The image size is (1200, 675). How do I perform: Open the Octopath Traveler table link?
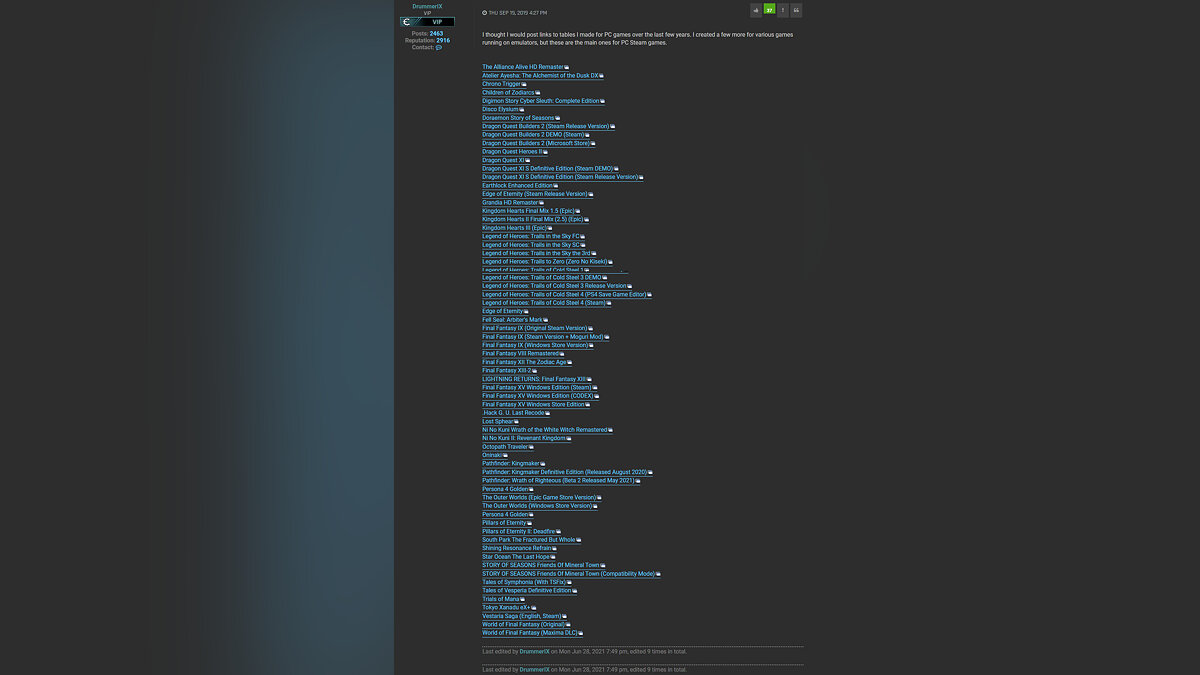(x=505, y=447)
